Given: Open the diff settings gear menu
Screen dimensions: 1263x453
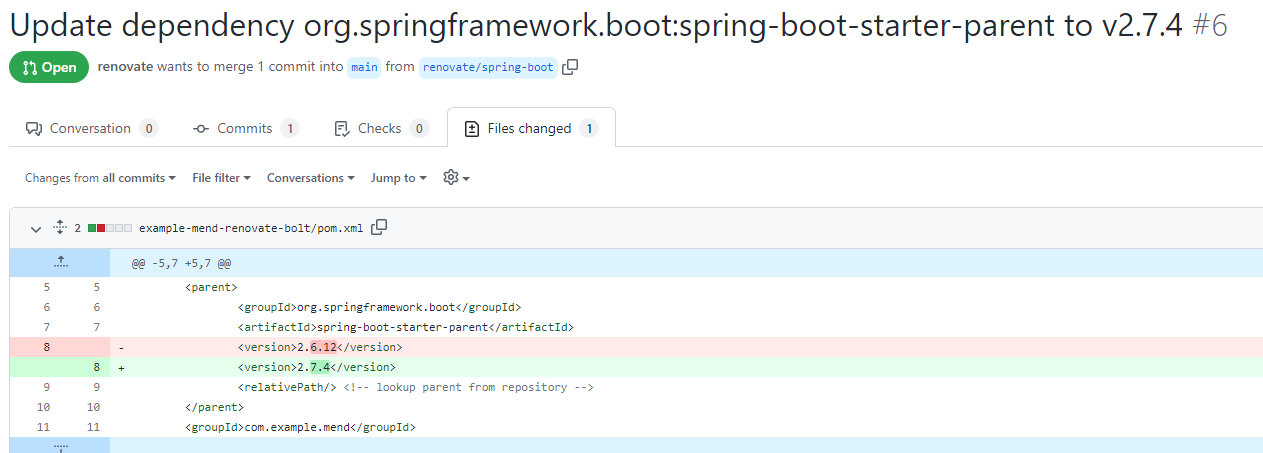Looking at the screenshot, I should click(x=456, y=178).
